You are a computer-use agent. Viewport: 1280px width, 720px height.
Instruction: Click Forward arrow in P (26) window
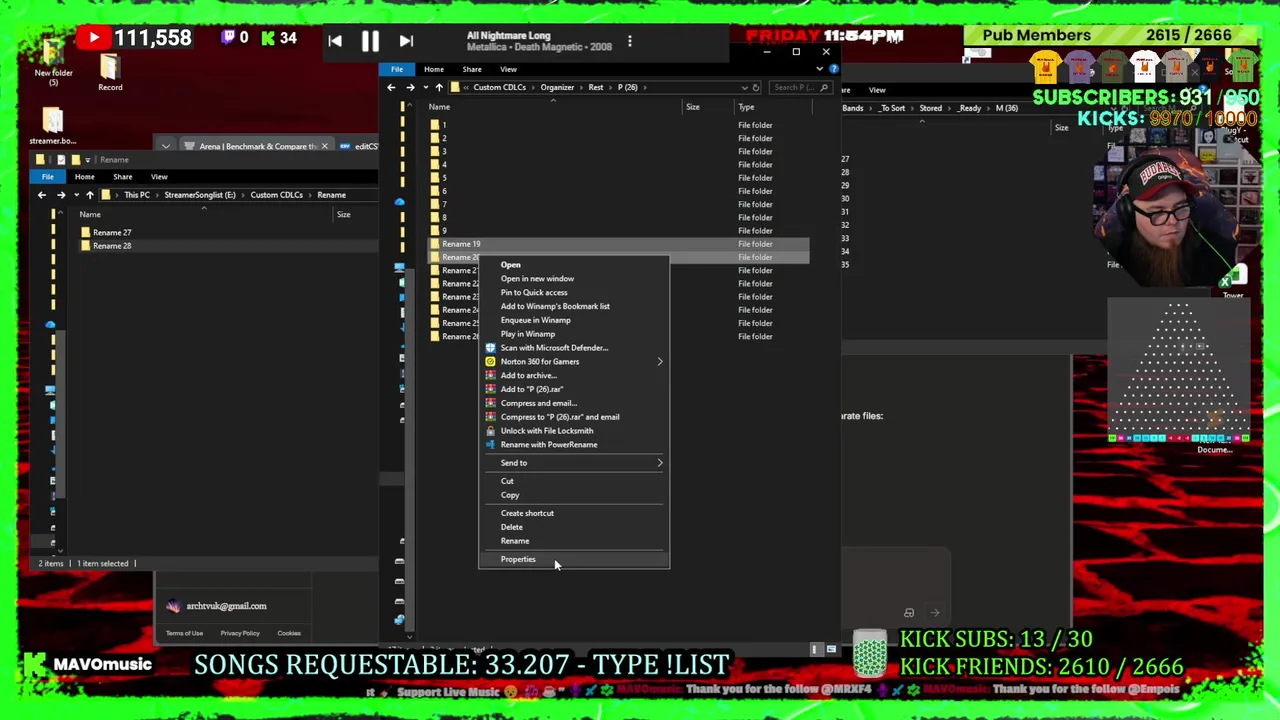(410, 87)
